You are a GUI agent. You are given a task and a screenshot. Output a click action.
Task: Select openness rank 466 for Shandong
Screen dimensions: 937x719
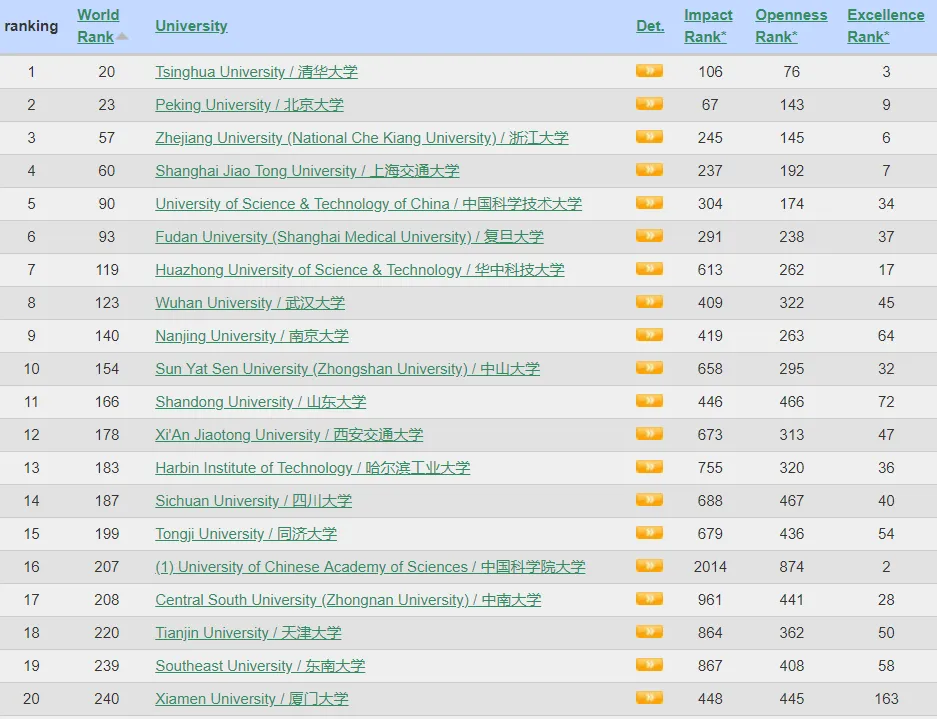(791, 402)
